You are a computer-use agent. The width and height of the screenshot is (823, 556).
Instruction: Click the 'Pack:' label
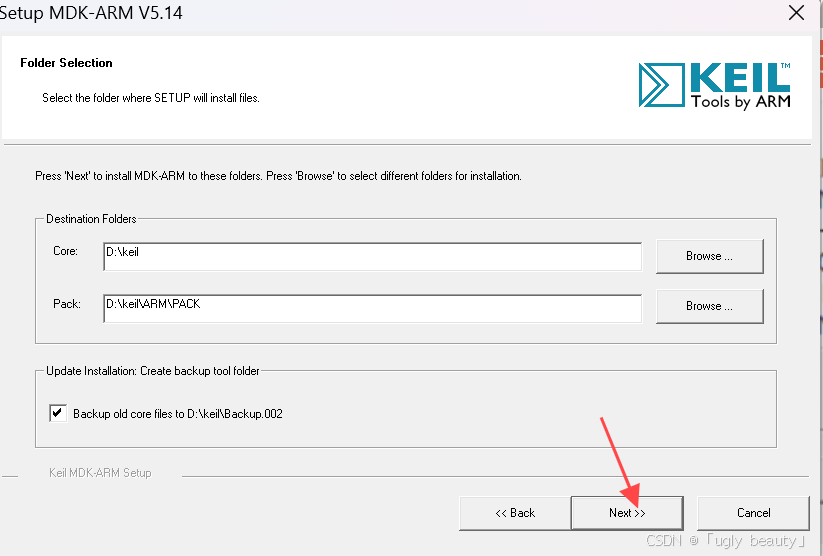(67, 304)
